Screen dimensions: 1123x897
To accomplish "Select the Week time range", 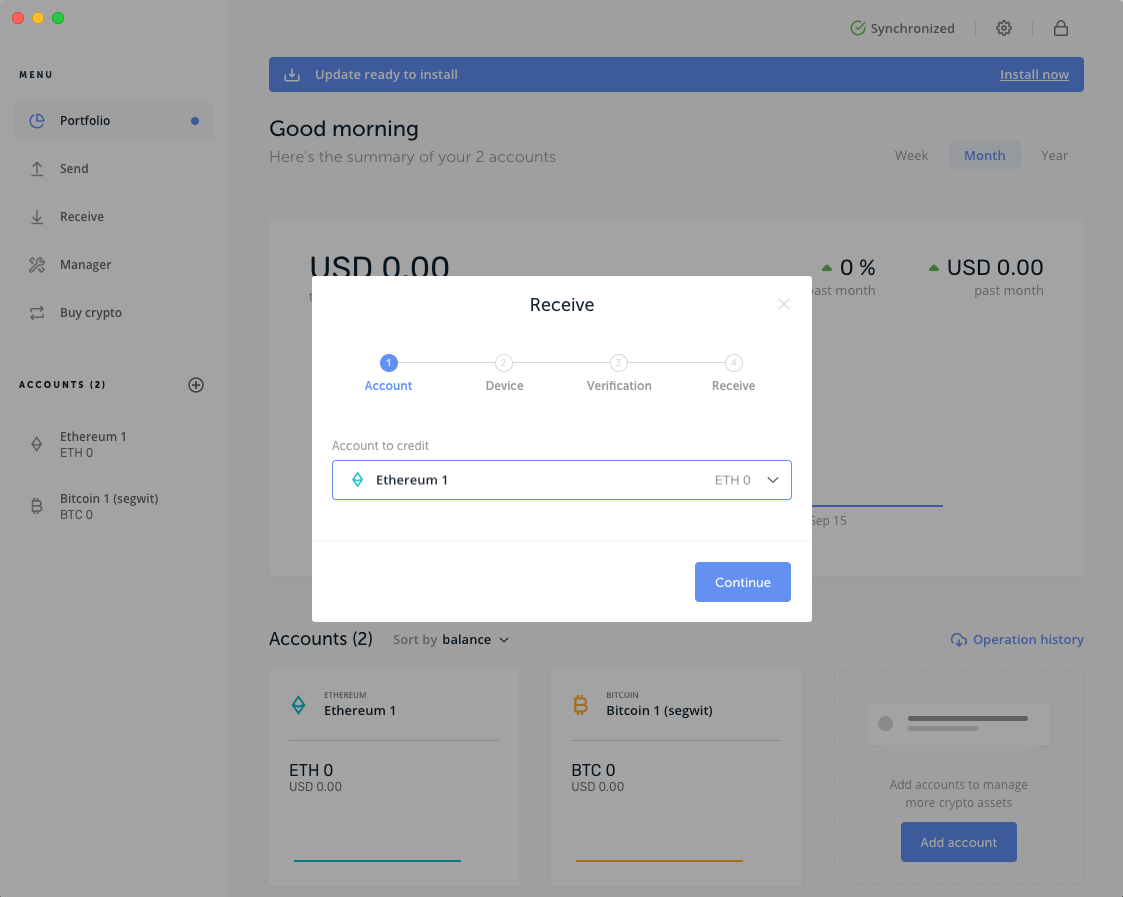I will [911, 155].
